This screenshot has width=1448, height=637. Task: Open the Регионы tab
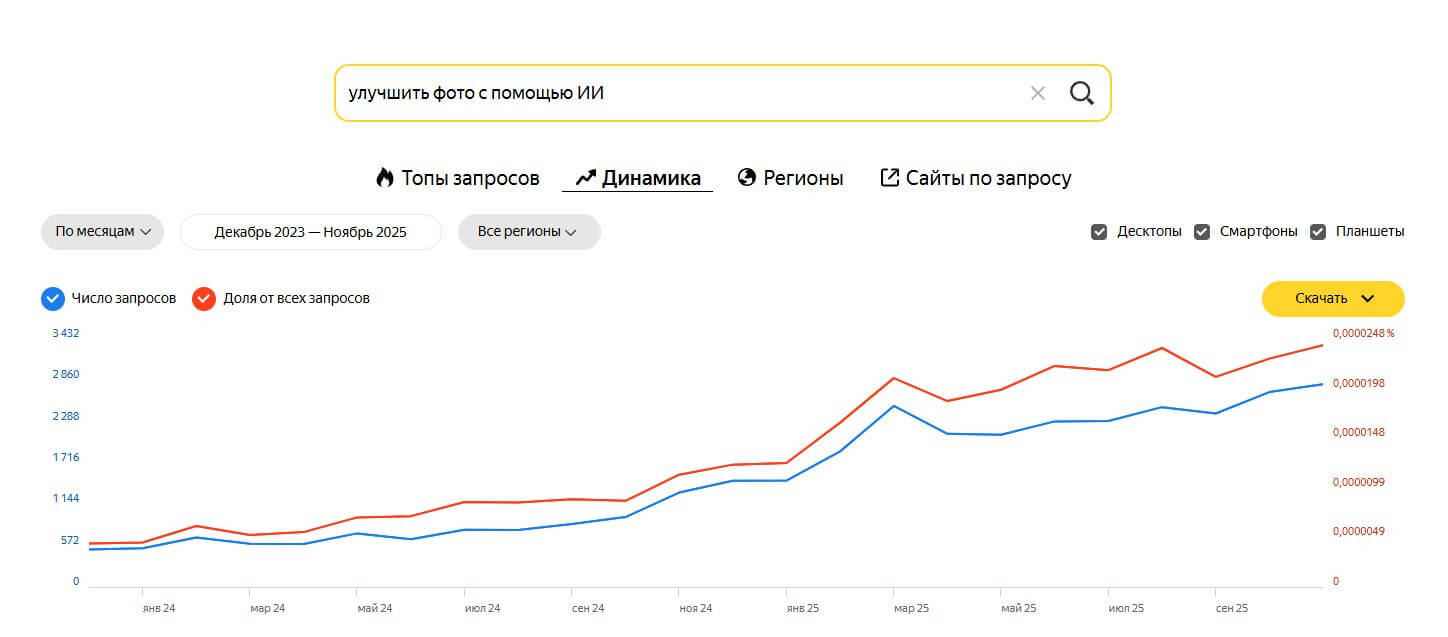[x=803, y=178]
